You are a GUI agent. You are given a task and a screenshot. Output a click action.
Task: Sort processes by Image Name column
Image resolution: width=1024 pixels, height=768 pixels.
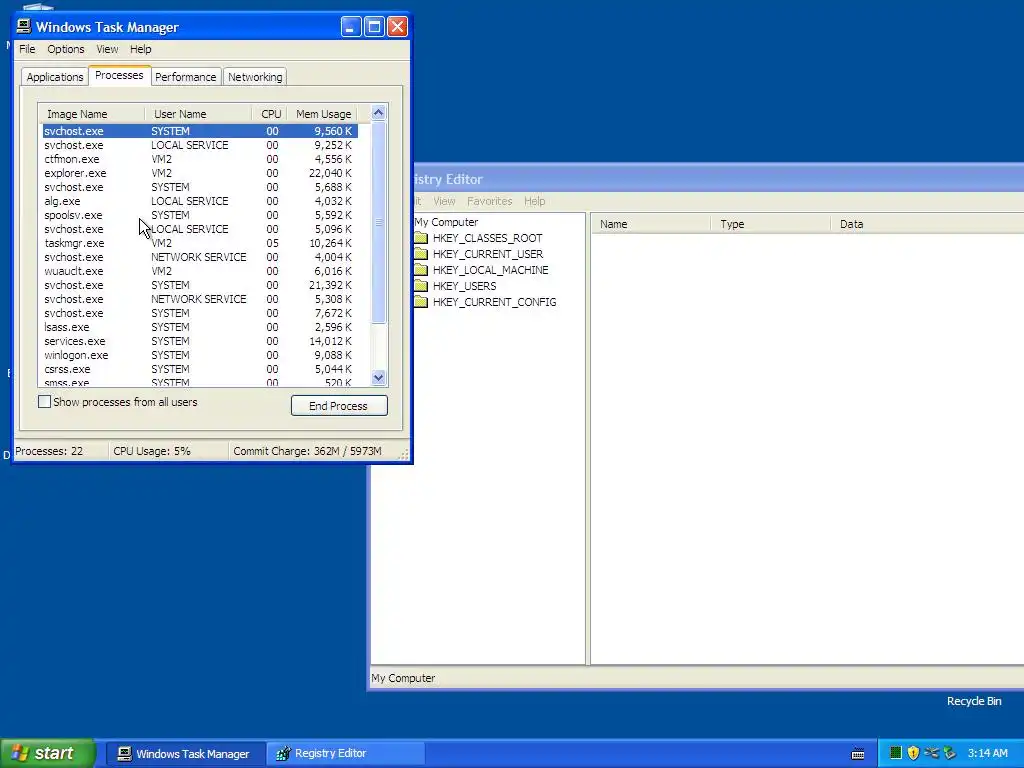(91, 114)
